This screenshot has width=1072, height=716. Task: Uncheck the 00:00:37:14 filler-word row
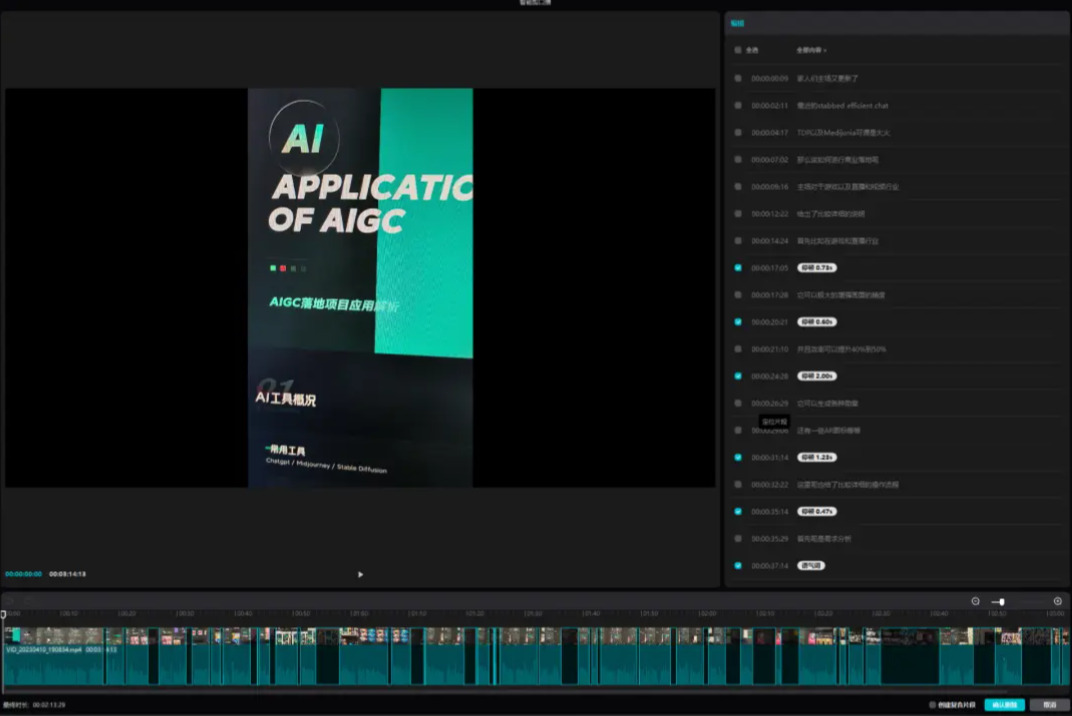pyautogui.click(x=738, y=566)
